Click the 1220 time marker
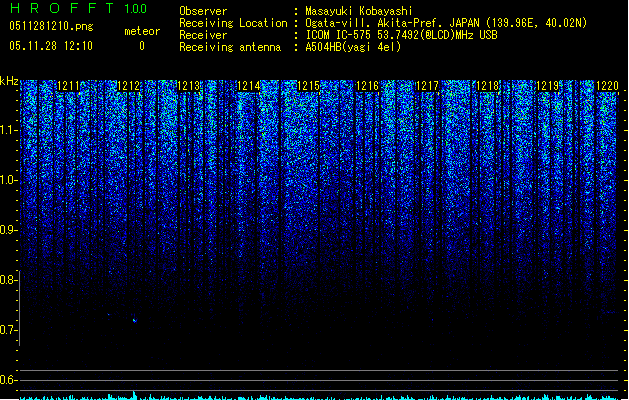629x400 pixels. (607, 86)
